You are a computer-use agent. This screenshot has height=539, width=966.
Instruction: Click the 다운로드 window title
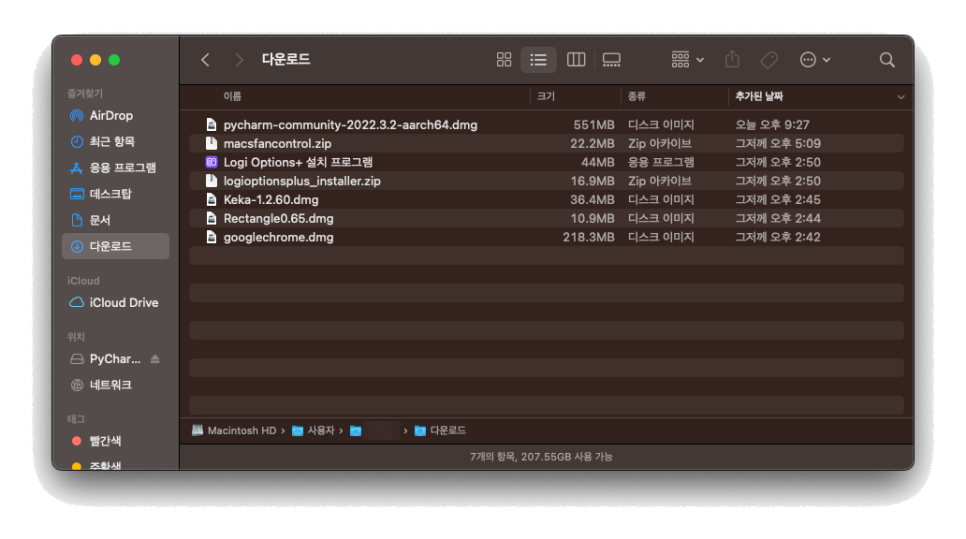click(x=286, y=60)
